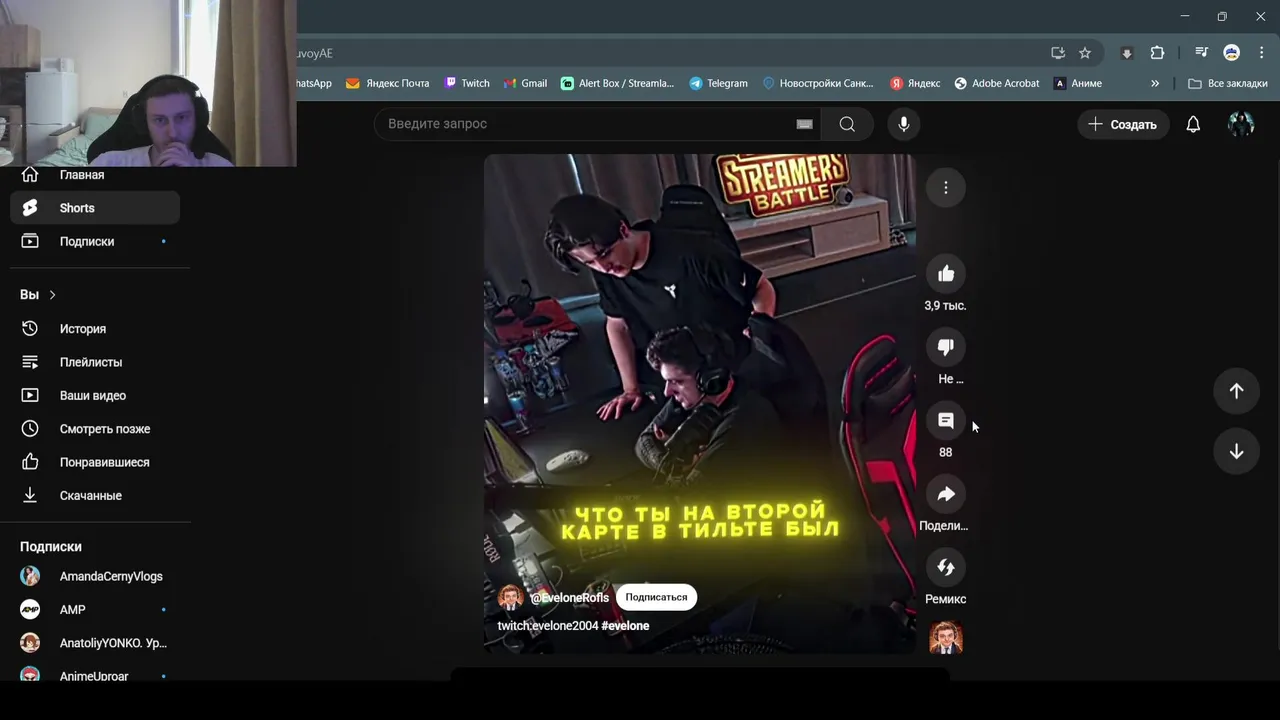Open Shorts three-dot options menu
Screen dimensions: 1280x720
coord(945,187)
